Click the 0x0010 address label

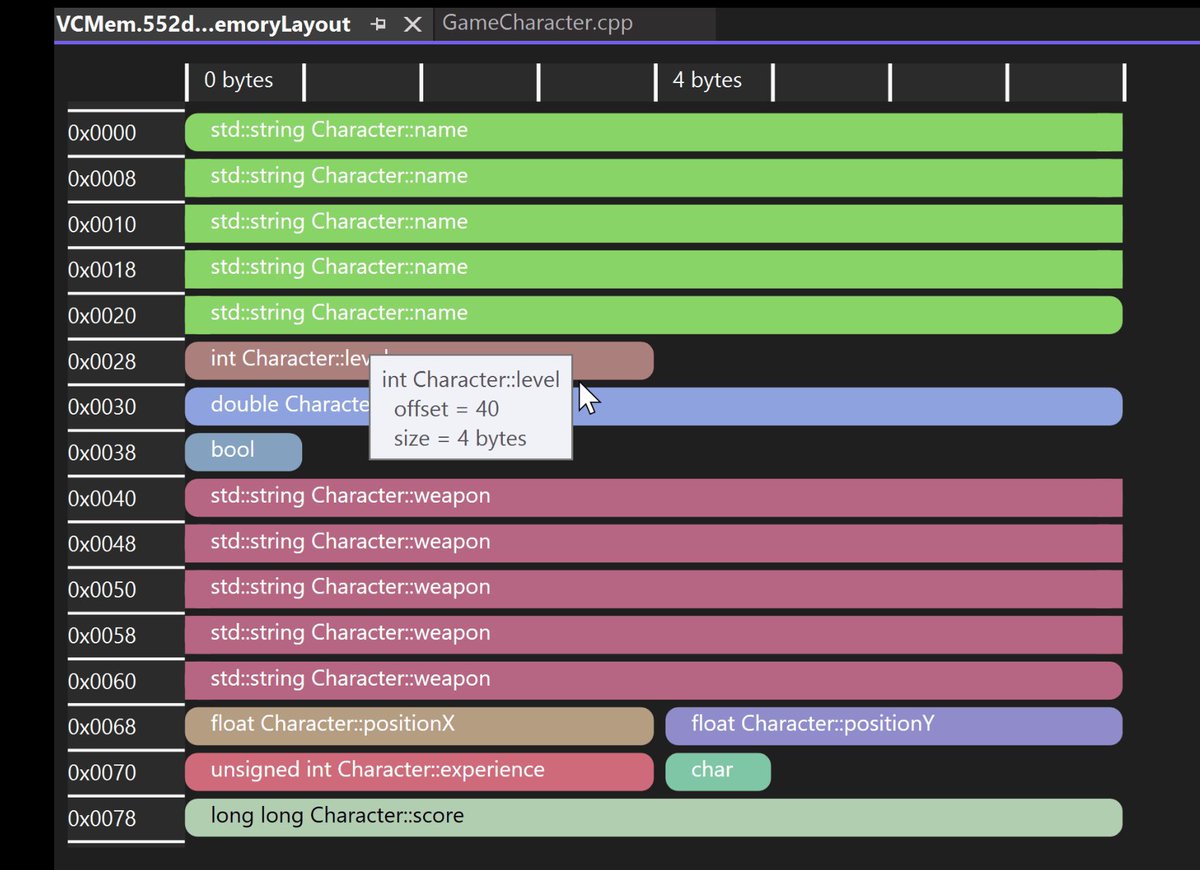102,224
